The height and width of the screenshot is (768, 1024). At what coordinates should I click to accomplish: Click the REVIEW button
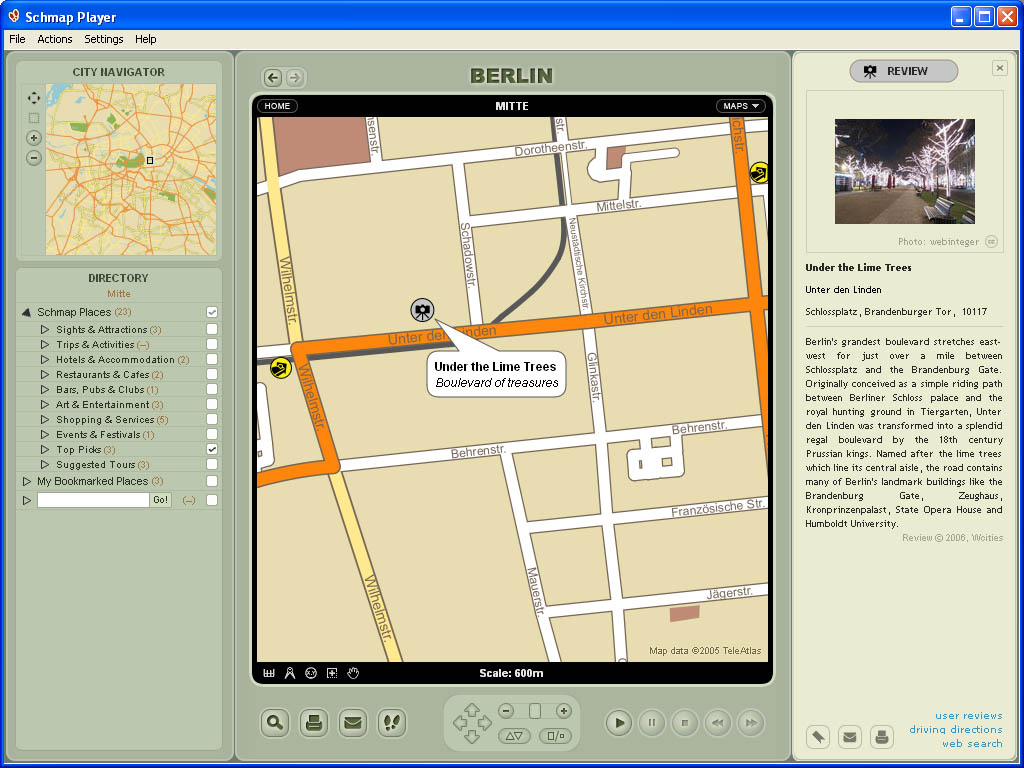coord(904,71)
